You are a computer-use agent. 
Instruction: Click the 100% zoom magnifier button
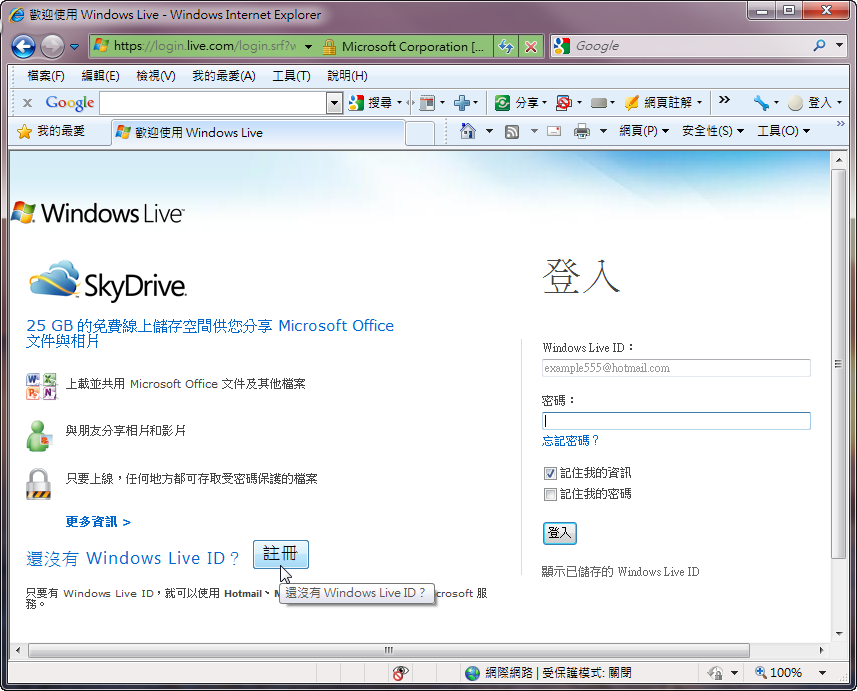pyautogui.click(x=779, y=672)
